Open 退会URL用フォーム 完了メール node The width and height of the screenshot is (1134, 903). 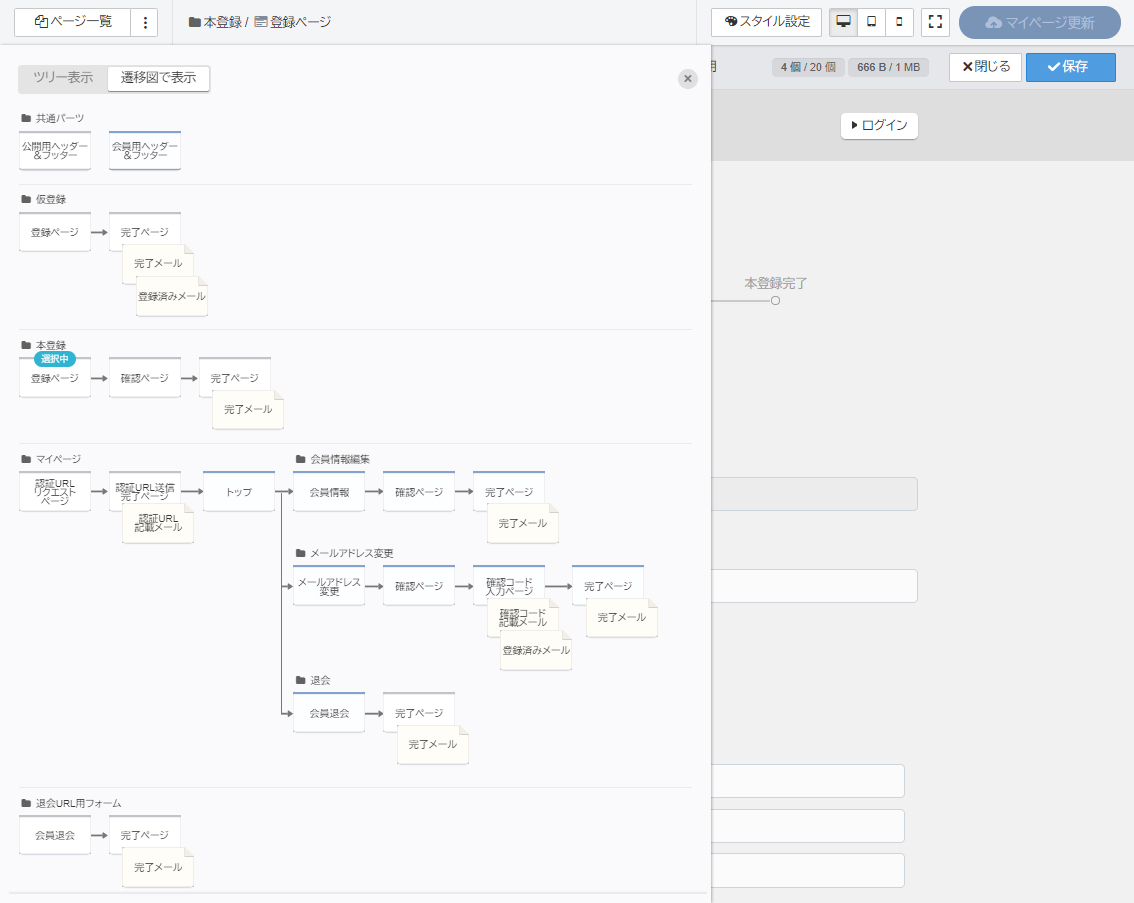click(158, 867)
